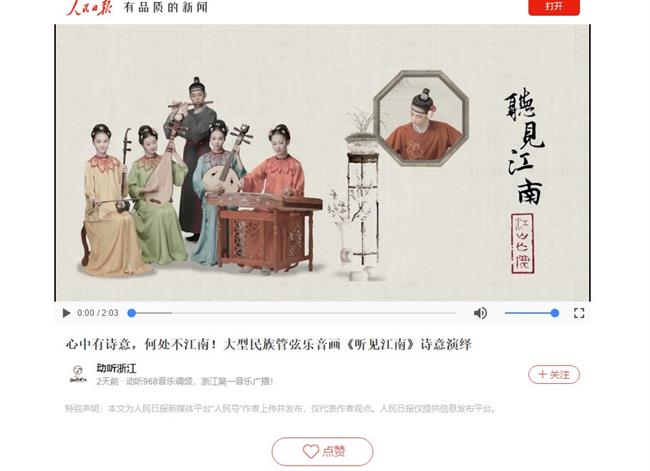Click the 听见江南 calligraphy title in the video
Viewport: 650px width, 471px height.
pyautogui.click(x=524, y=146)
